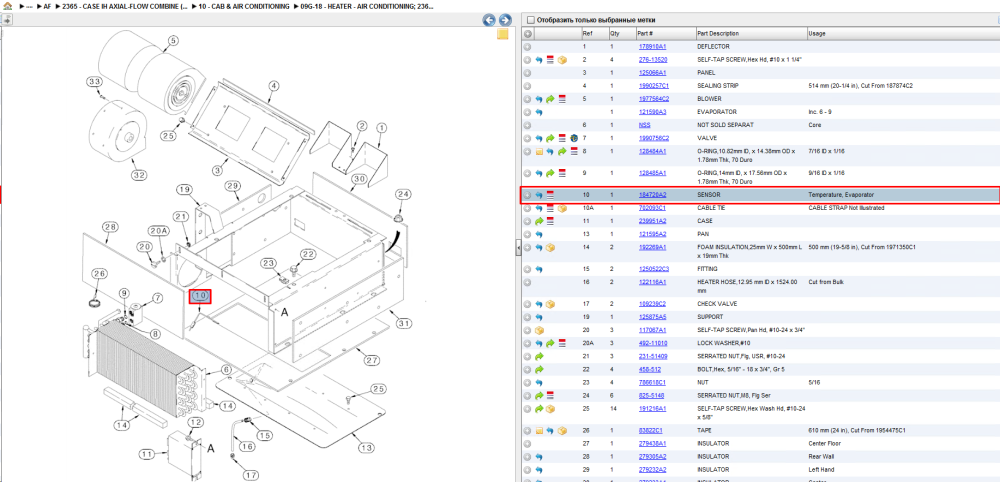Click the package icon in CHECK VALVE row
The height and width of the screenshot is (482, 1000).
tap(550, 303)
